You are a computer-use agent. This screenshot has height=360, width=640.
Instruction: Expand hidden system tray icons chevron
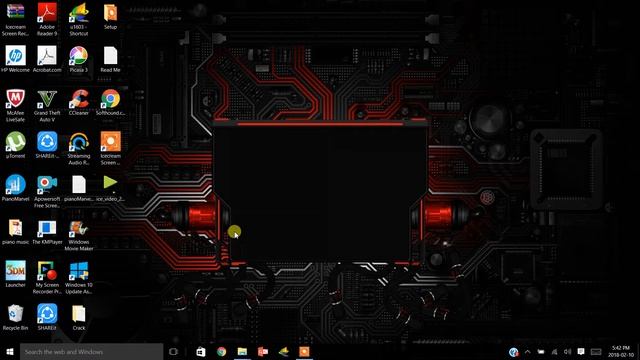tap(527, 352)
